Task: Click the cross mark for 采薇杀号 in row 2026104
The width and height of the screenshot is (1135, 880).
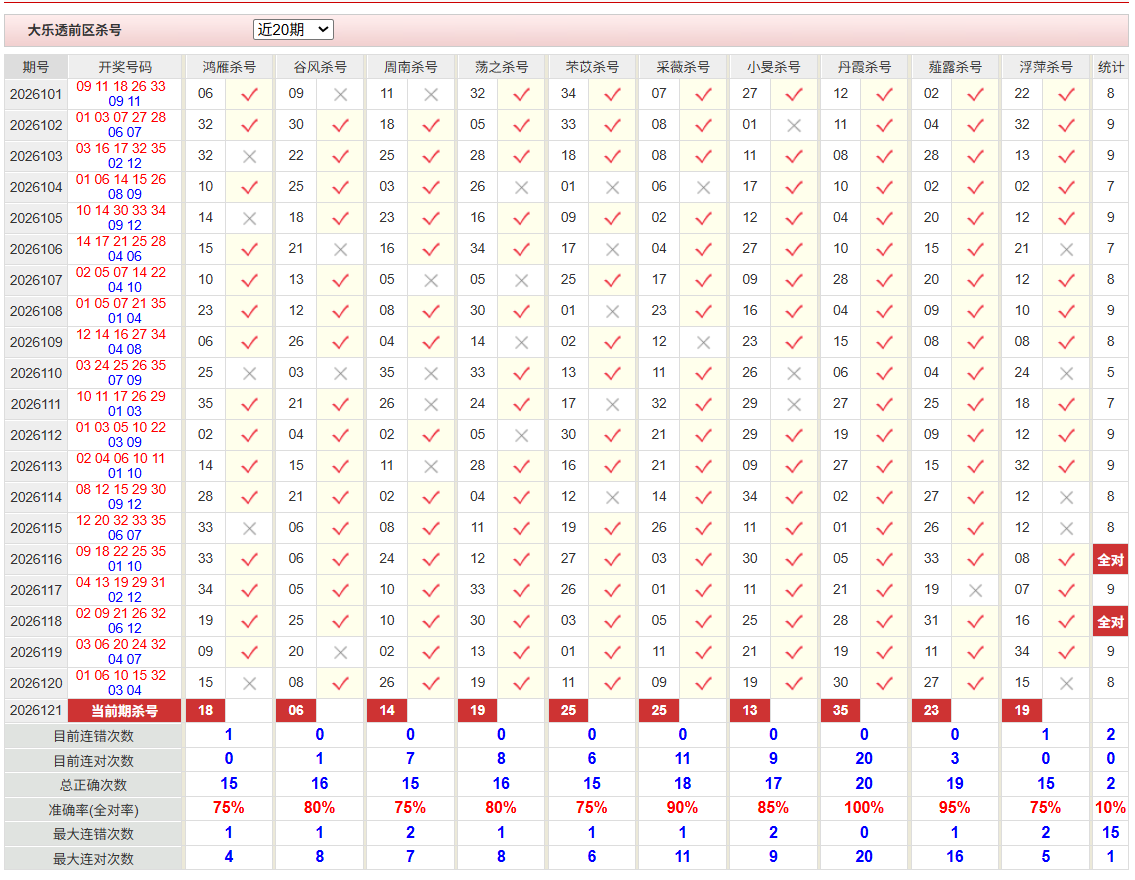Action: coord(704,187)
